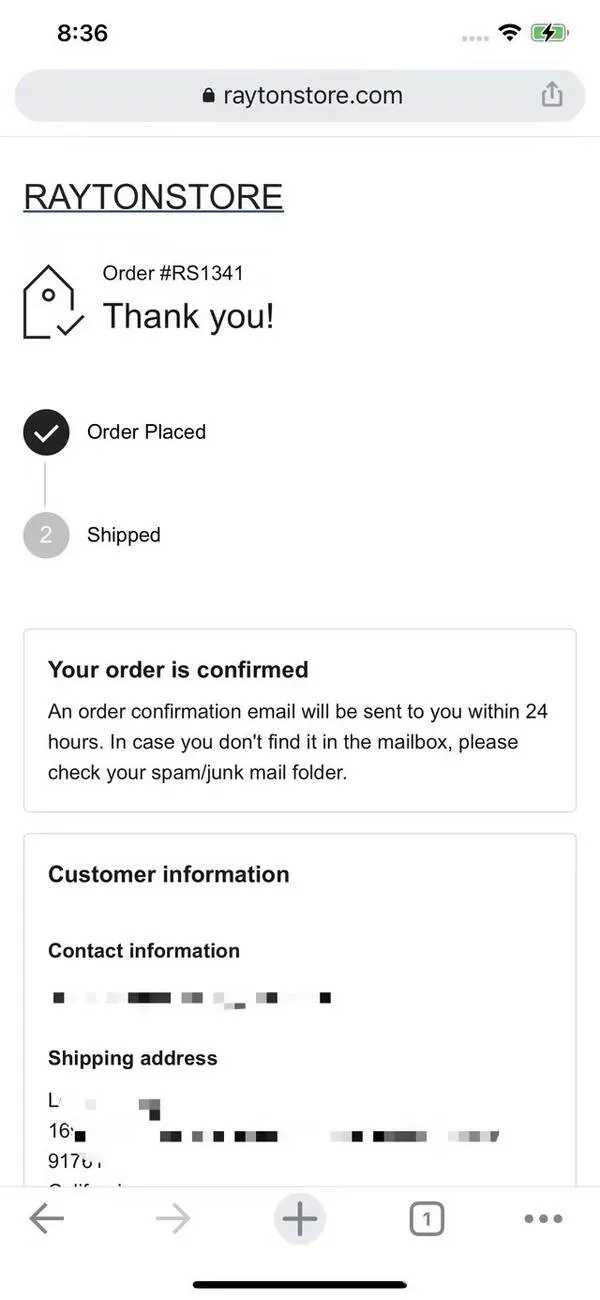
Task: Open the tab switcher showing 1
Action: [x=427, y=1218]
